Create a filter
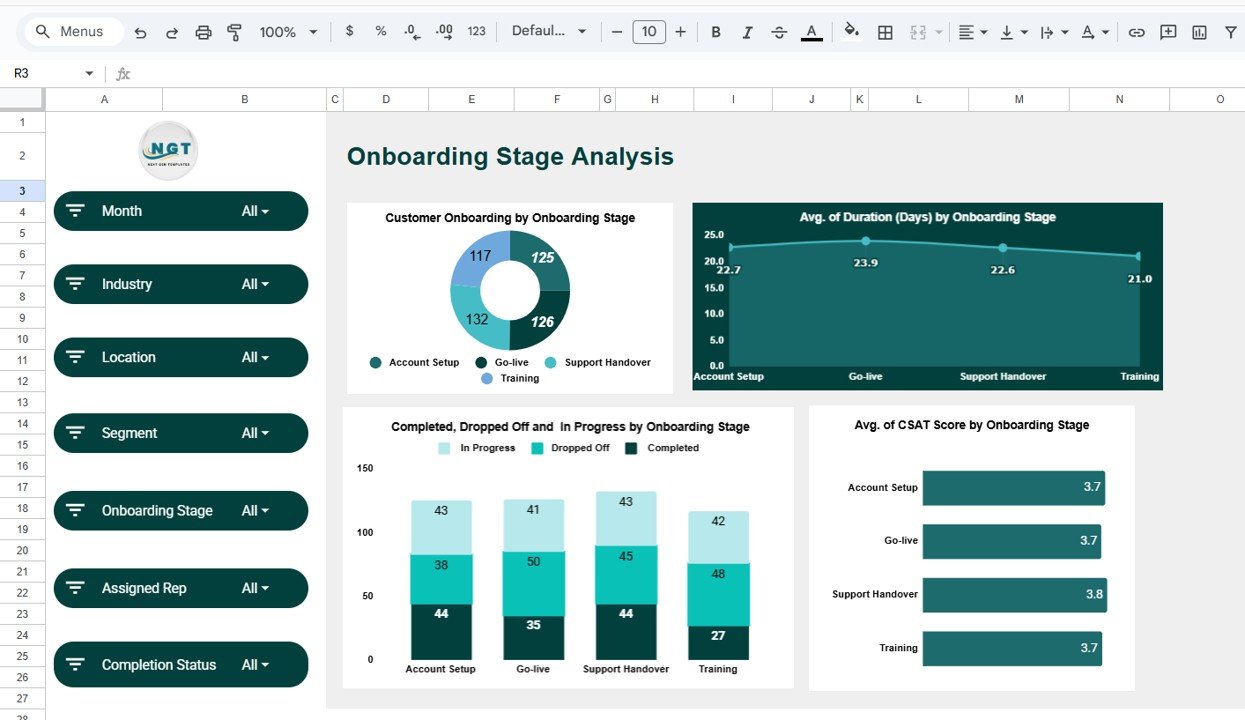This screenshot has height=720, width=1245. tap(1231, 31)
